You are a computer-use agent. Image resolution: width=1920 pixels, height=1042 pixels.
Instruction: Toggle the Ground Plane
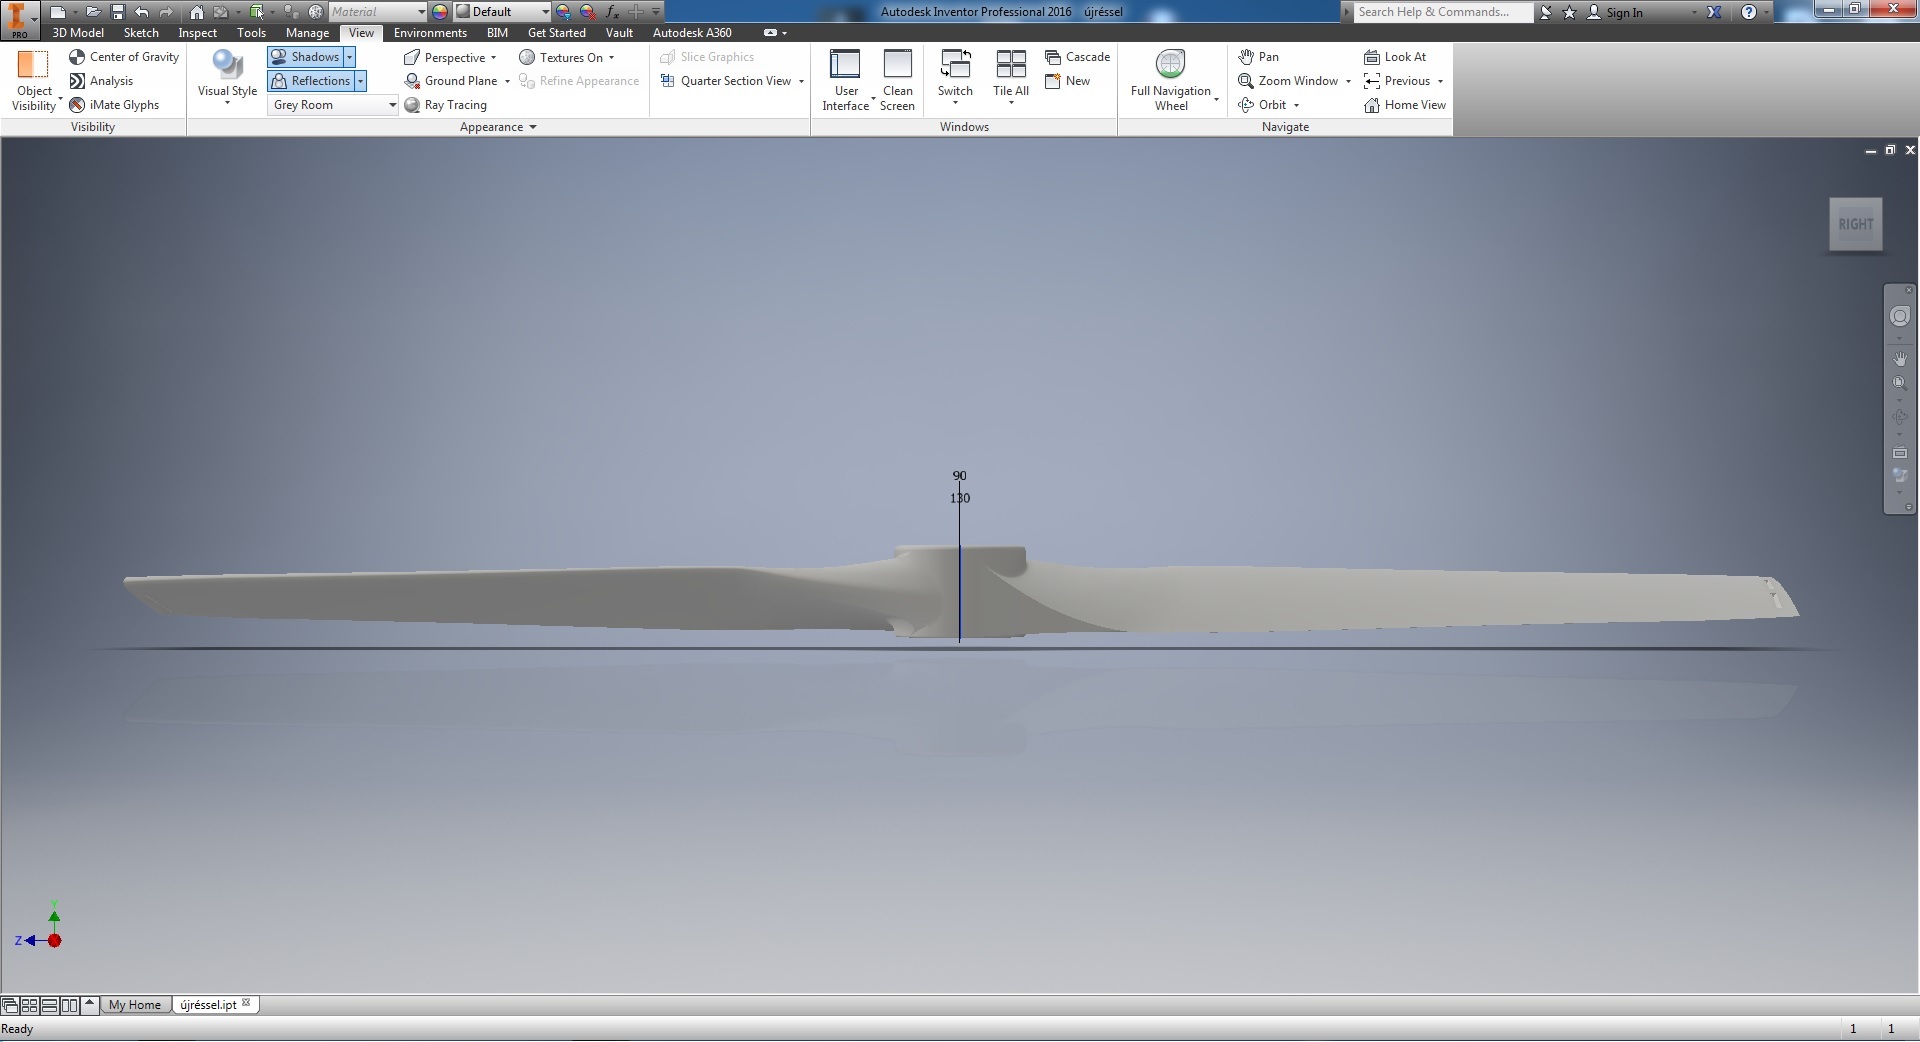450,81
